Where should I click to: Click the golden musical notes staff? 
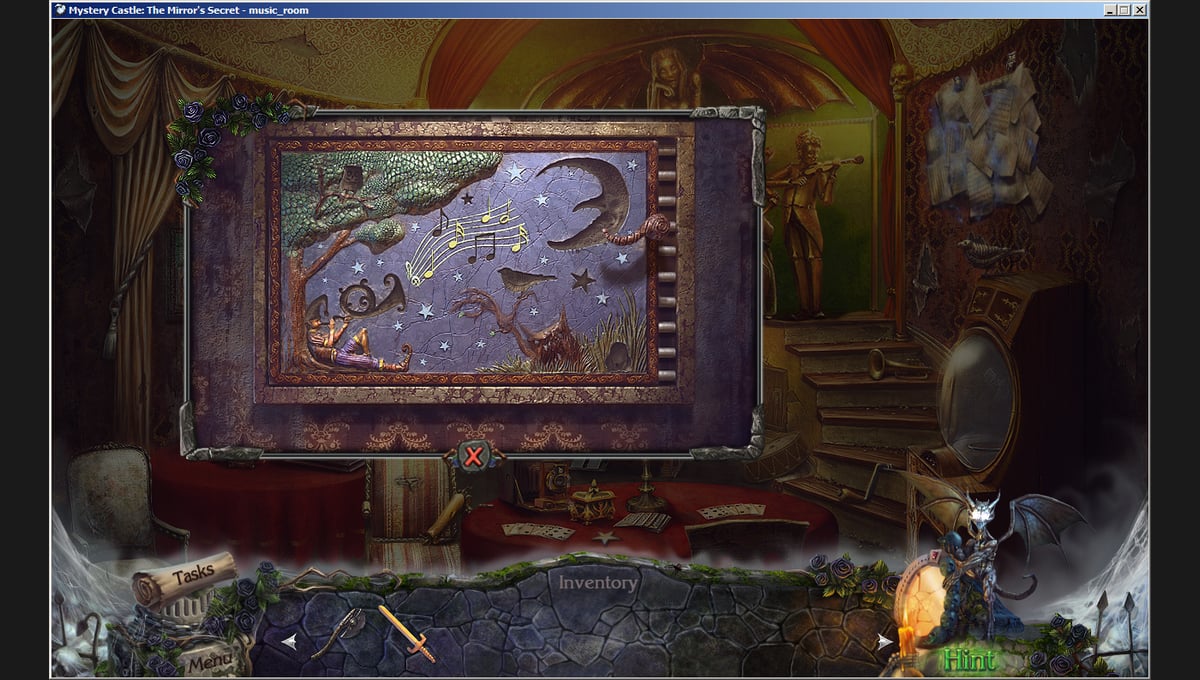pos(466,241)
